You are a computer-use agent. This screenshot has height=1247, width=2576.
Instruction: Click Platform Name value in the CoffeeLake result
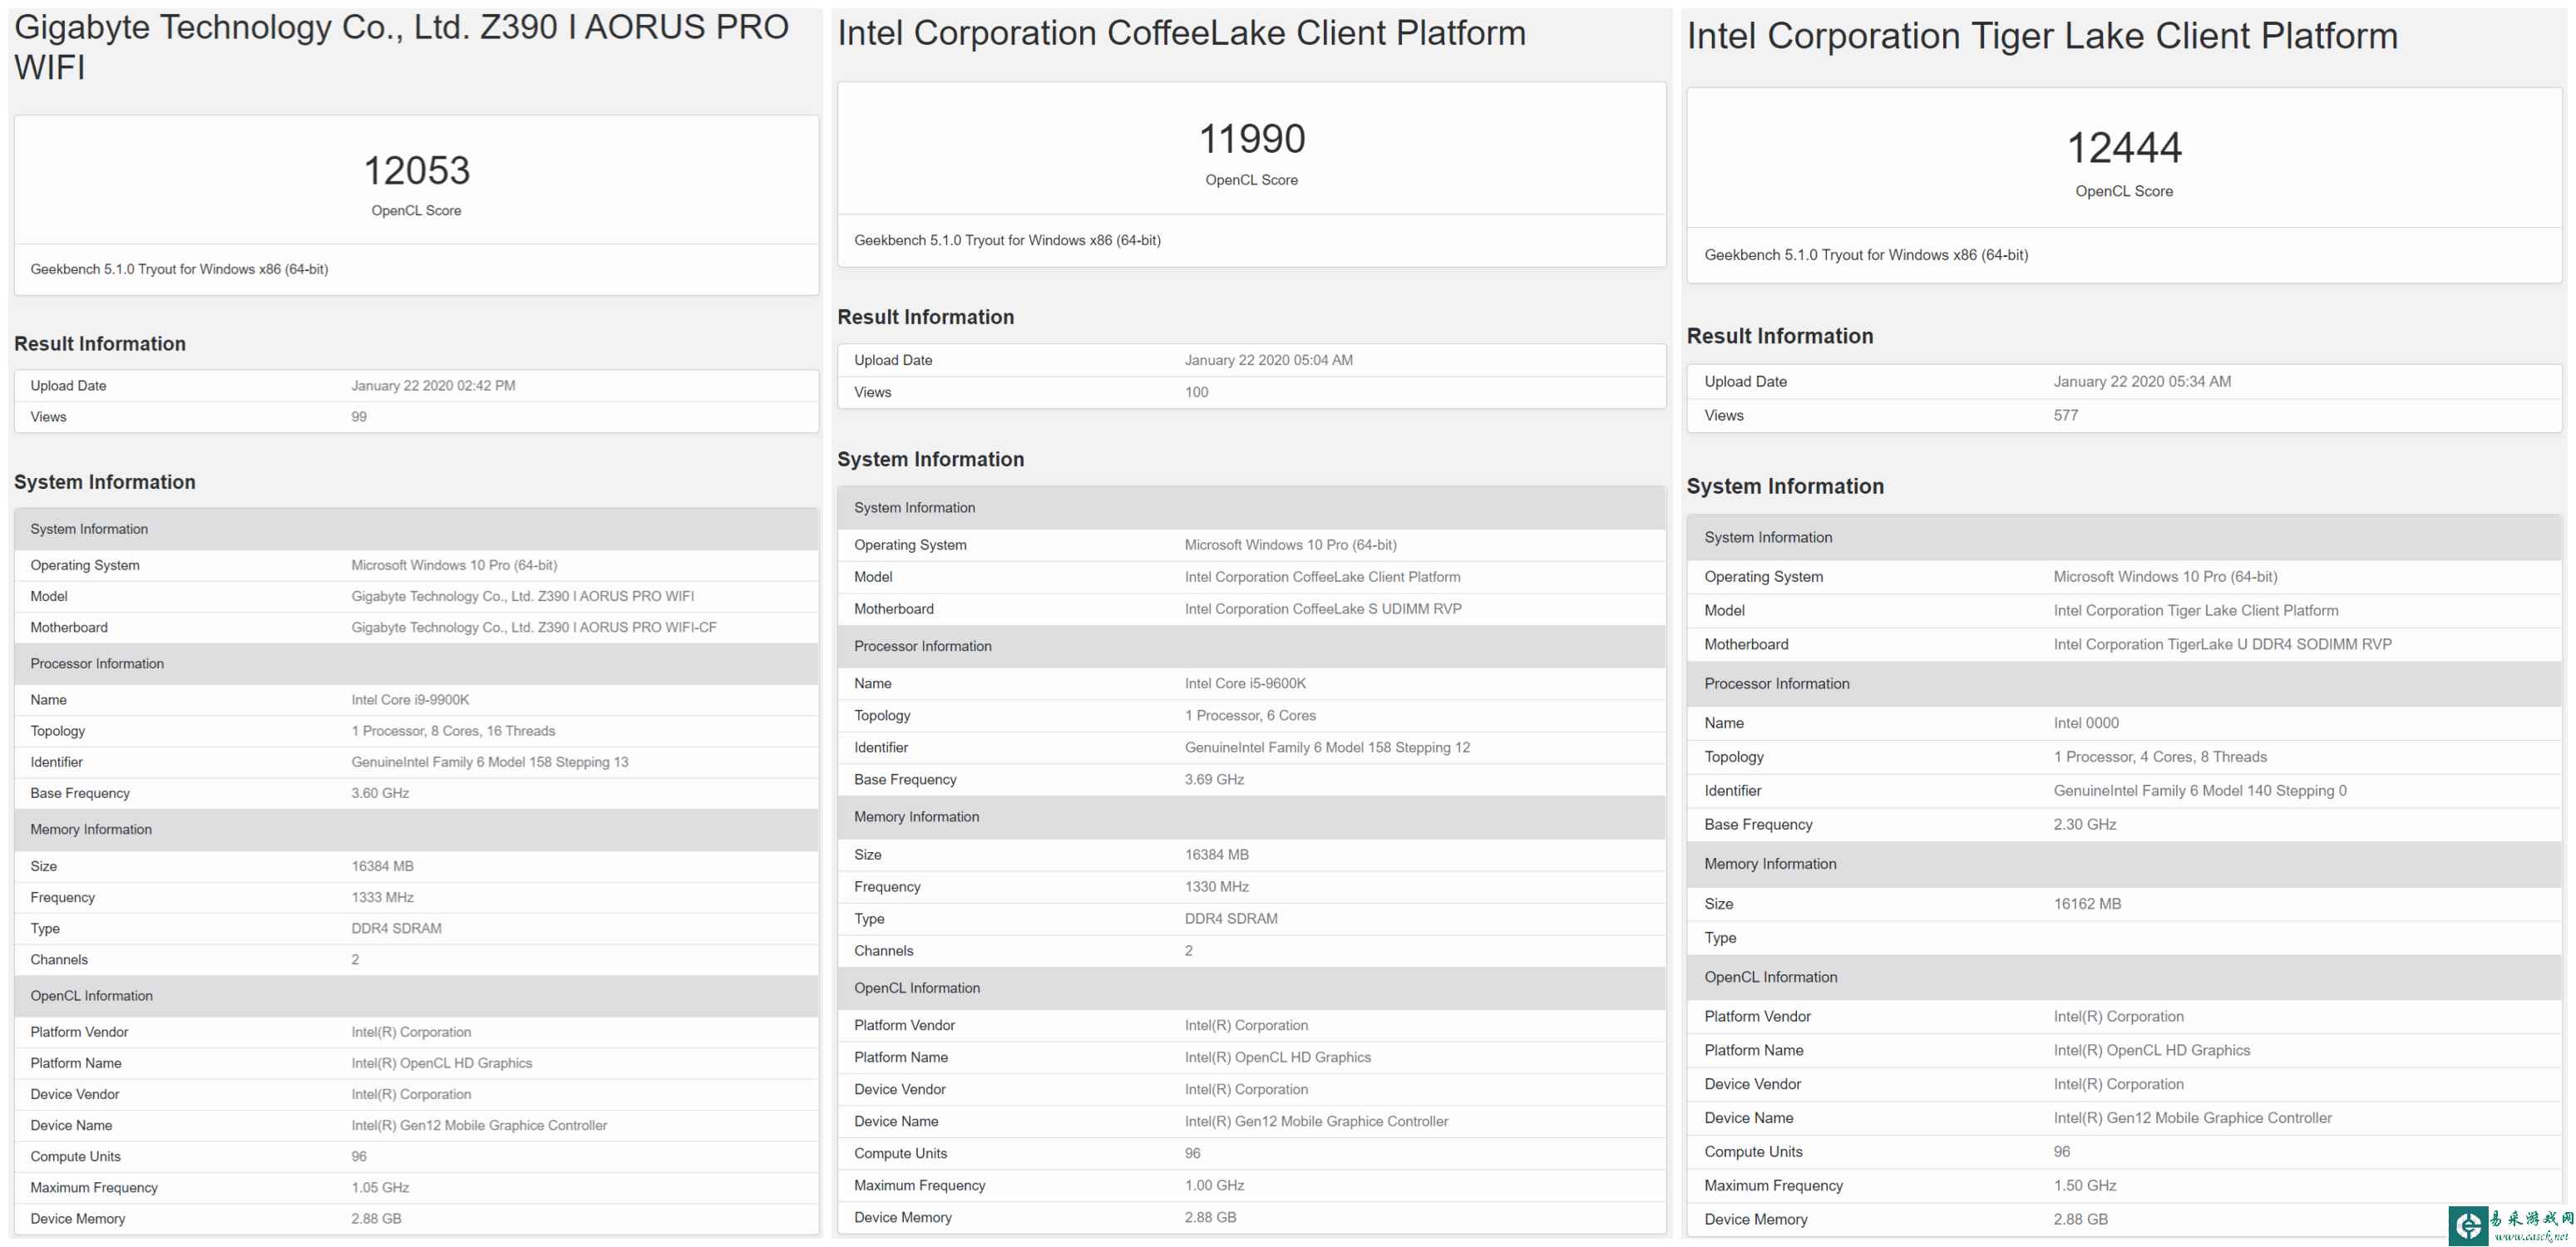click(1277, 1058)
